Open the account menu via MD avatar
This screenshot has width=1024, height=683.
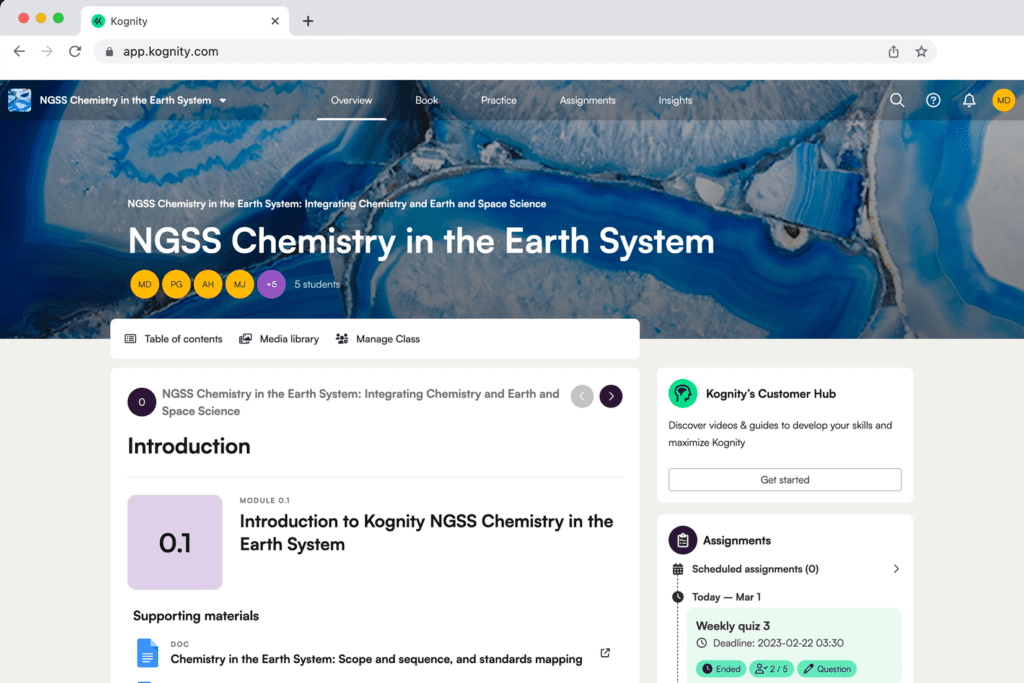pos(1004,100)
